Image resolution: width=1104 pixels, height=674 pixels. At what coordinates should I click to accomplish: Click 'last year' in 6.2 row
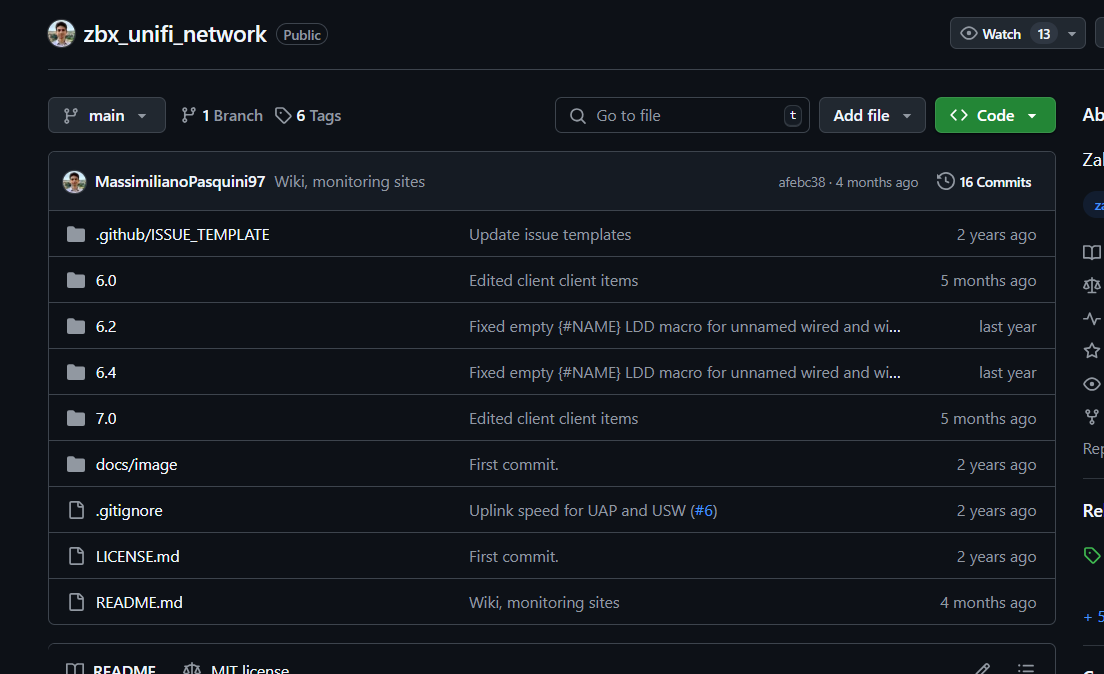pyautogui.click(x=1008, y=327)
